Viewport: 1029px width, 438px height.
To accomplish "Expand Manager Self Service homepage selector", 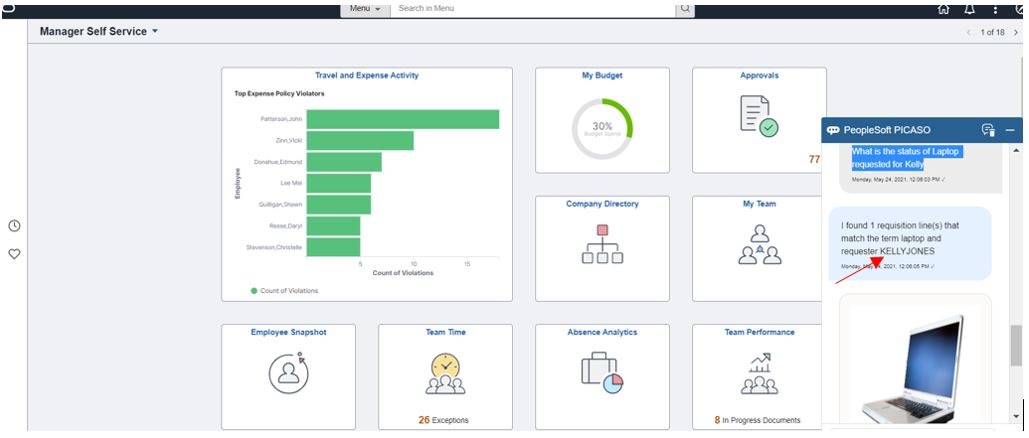I will [x=99, y=31].
